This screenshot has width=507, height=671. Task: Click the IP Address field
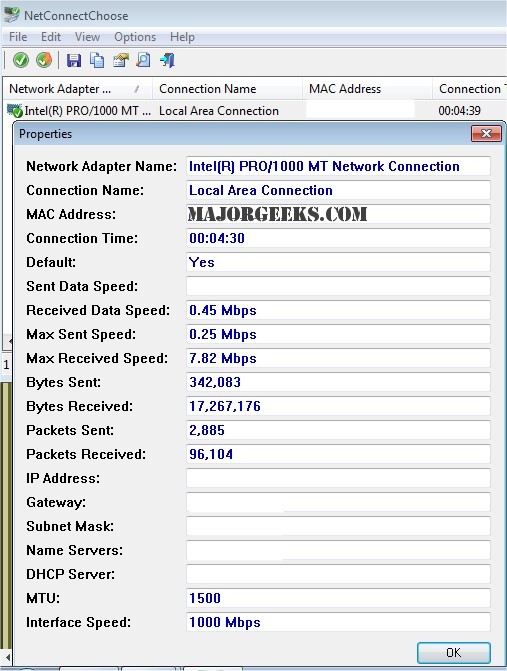pyautogui.click(x=338, y=478)
